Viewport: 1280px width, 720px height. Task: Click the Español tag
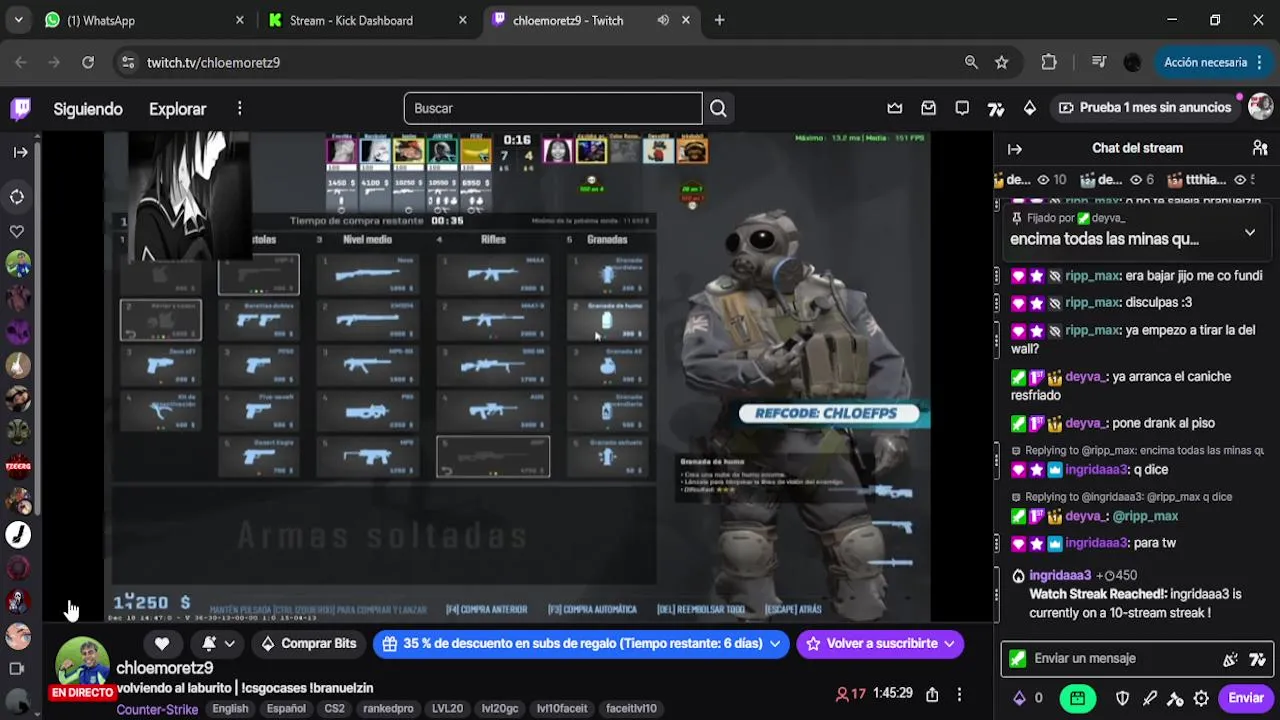[x=286, y=709]
